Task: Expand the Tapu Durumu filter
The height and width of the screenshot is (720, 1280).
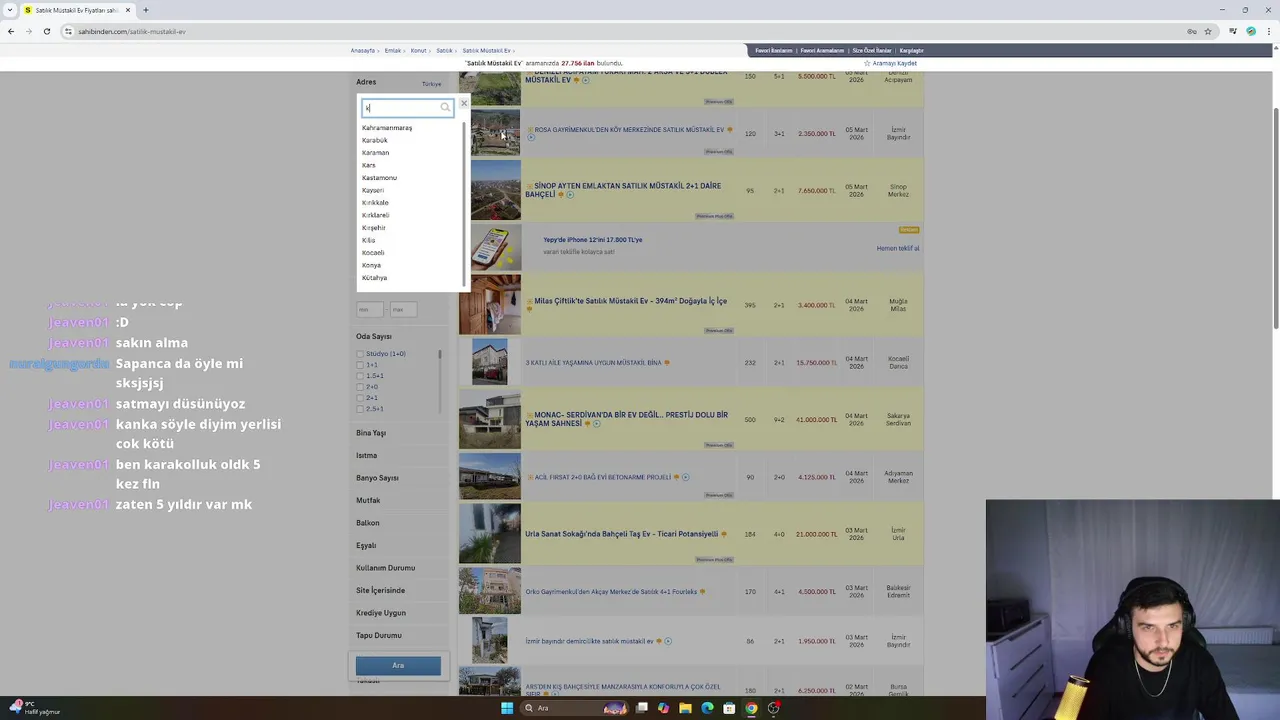Action: point(378,636)
